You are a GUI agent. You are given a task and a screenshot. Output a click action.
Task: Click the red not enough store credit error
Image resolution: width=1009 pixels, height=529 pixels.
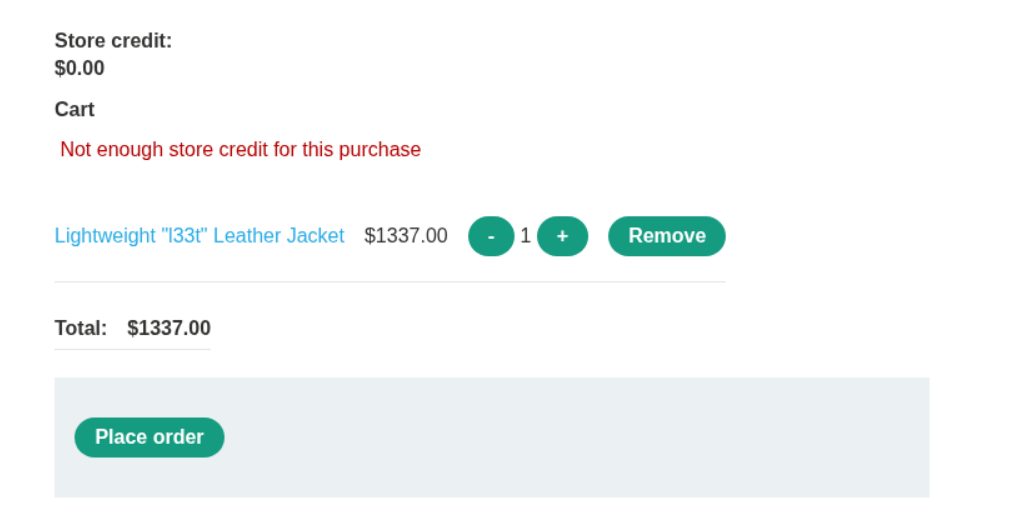[240, 149]
